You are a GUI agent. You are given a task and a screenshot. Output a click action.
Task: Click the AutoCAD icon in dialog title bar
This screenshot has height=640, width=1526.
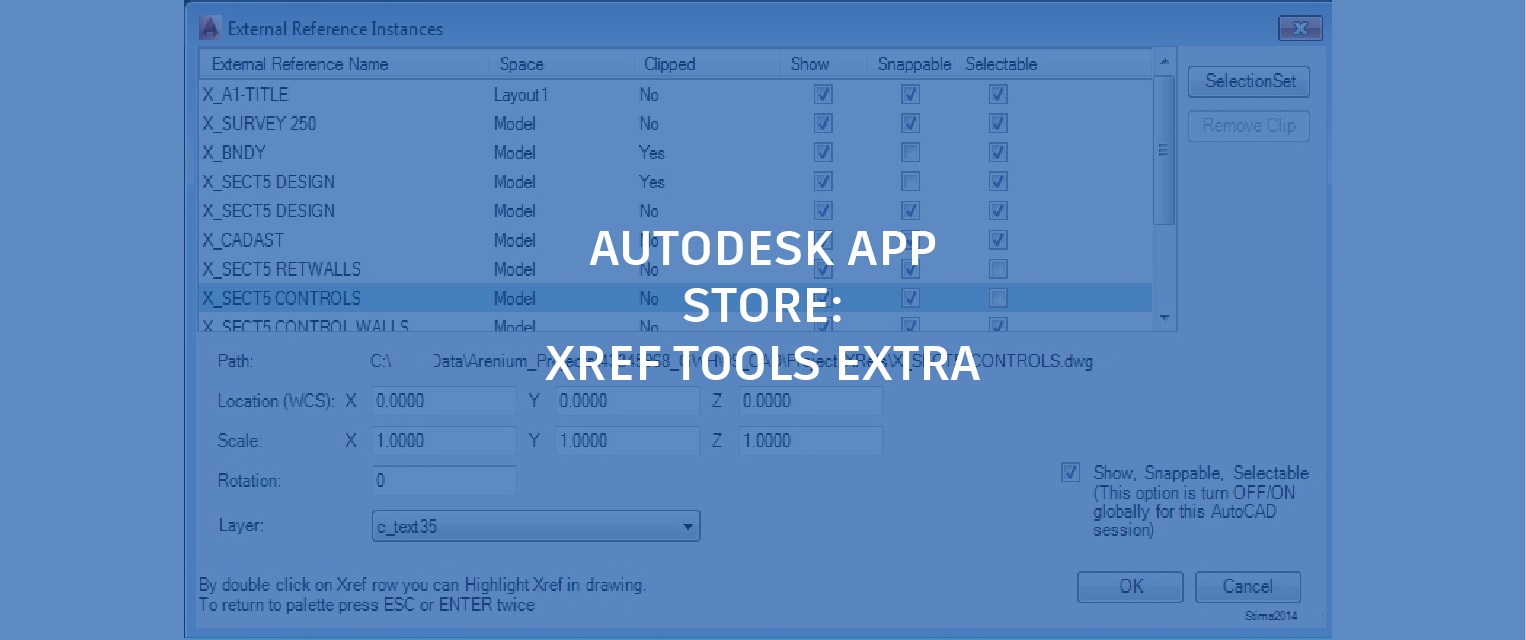[209, 28]
